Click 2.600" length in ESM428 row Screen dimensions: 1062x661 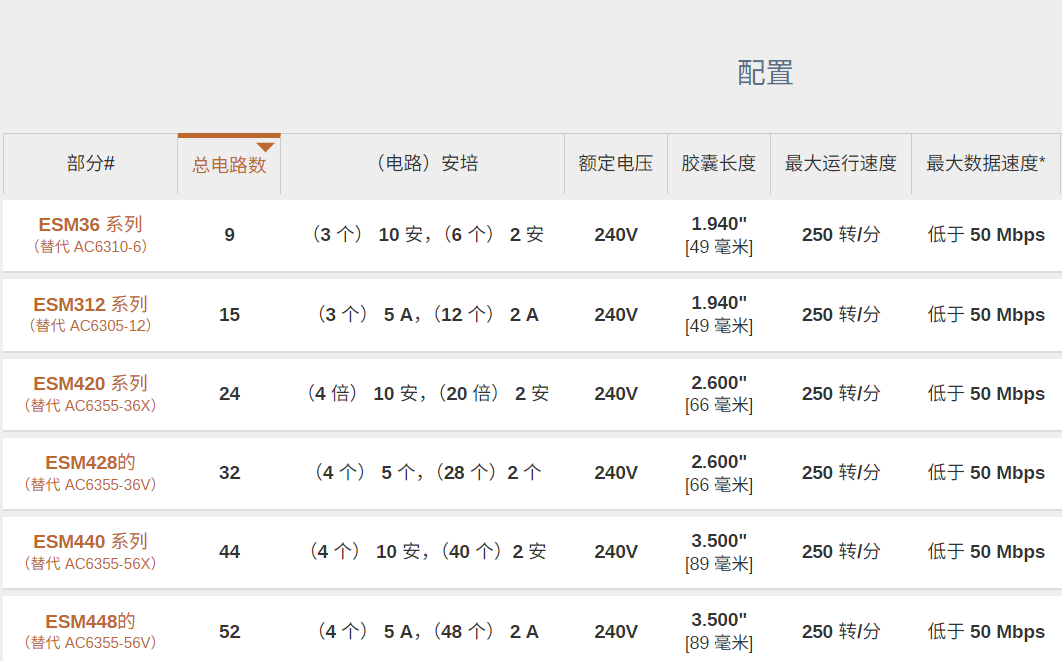tap(719, 462)
